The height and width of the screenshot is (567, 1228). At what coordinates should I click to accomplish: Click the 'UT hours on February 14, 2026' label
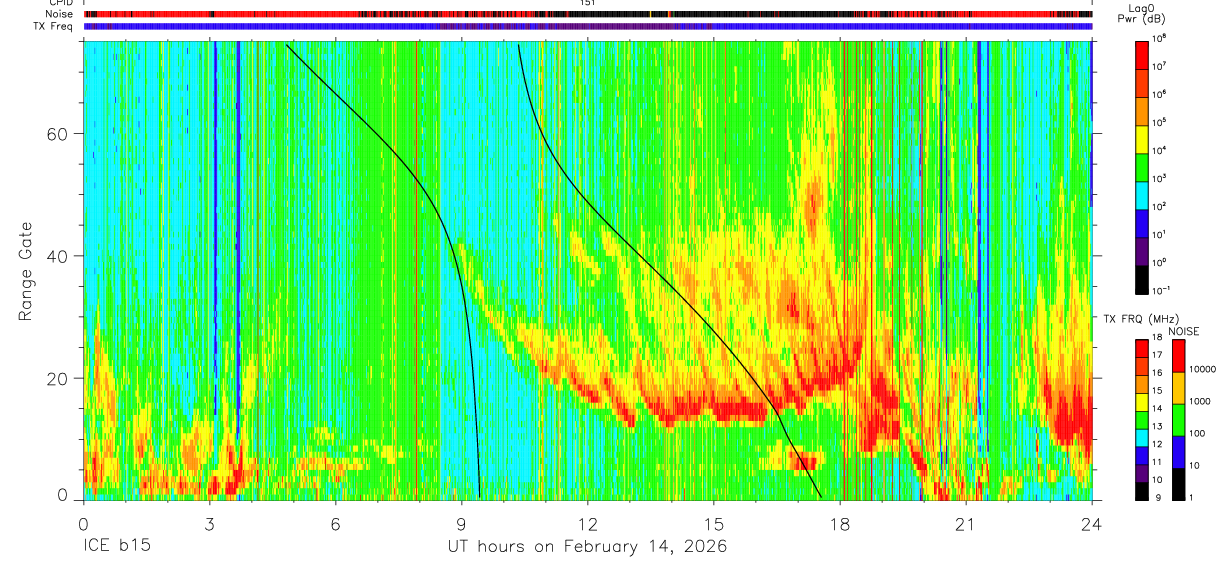pyautogui.click(x=587, y=547)
